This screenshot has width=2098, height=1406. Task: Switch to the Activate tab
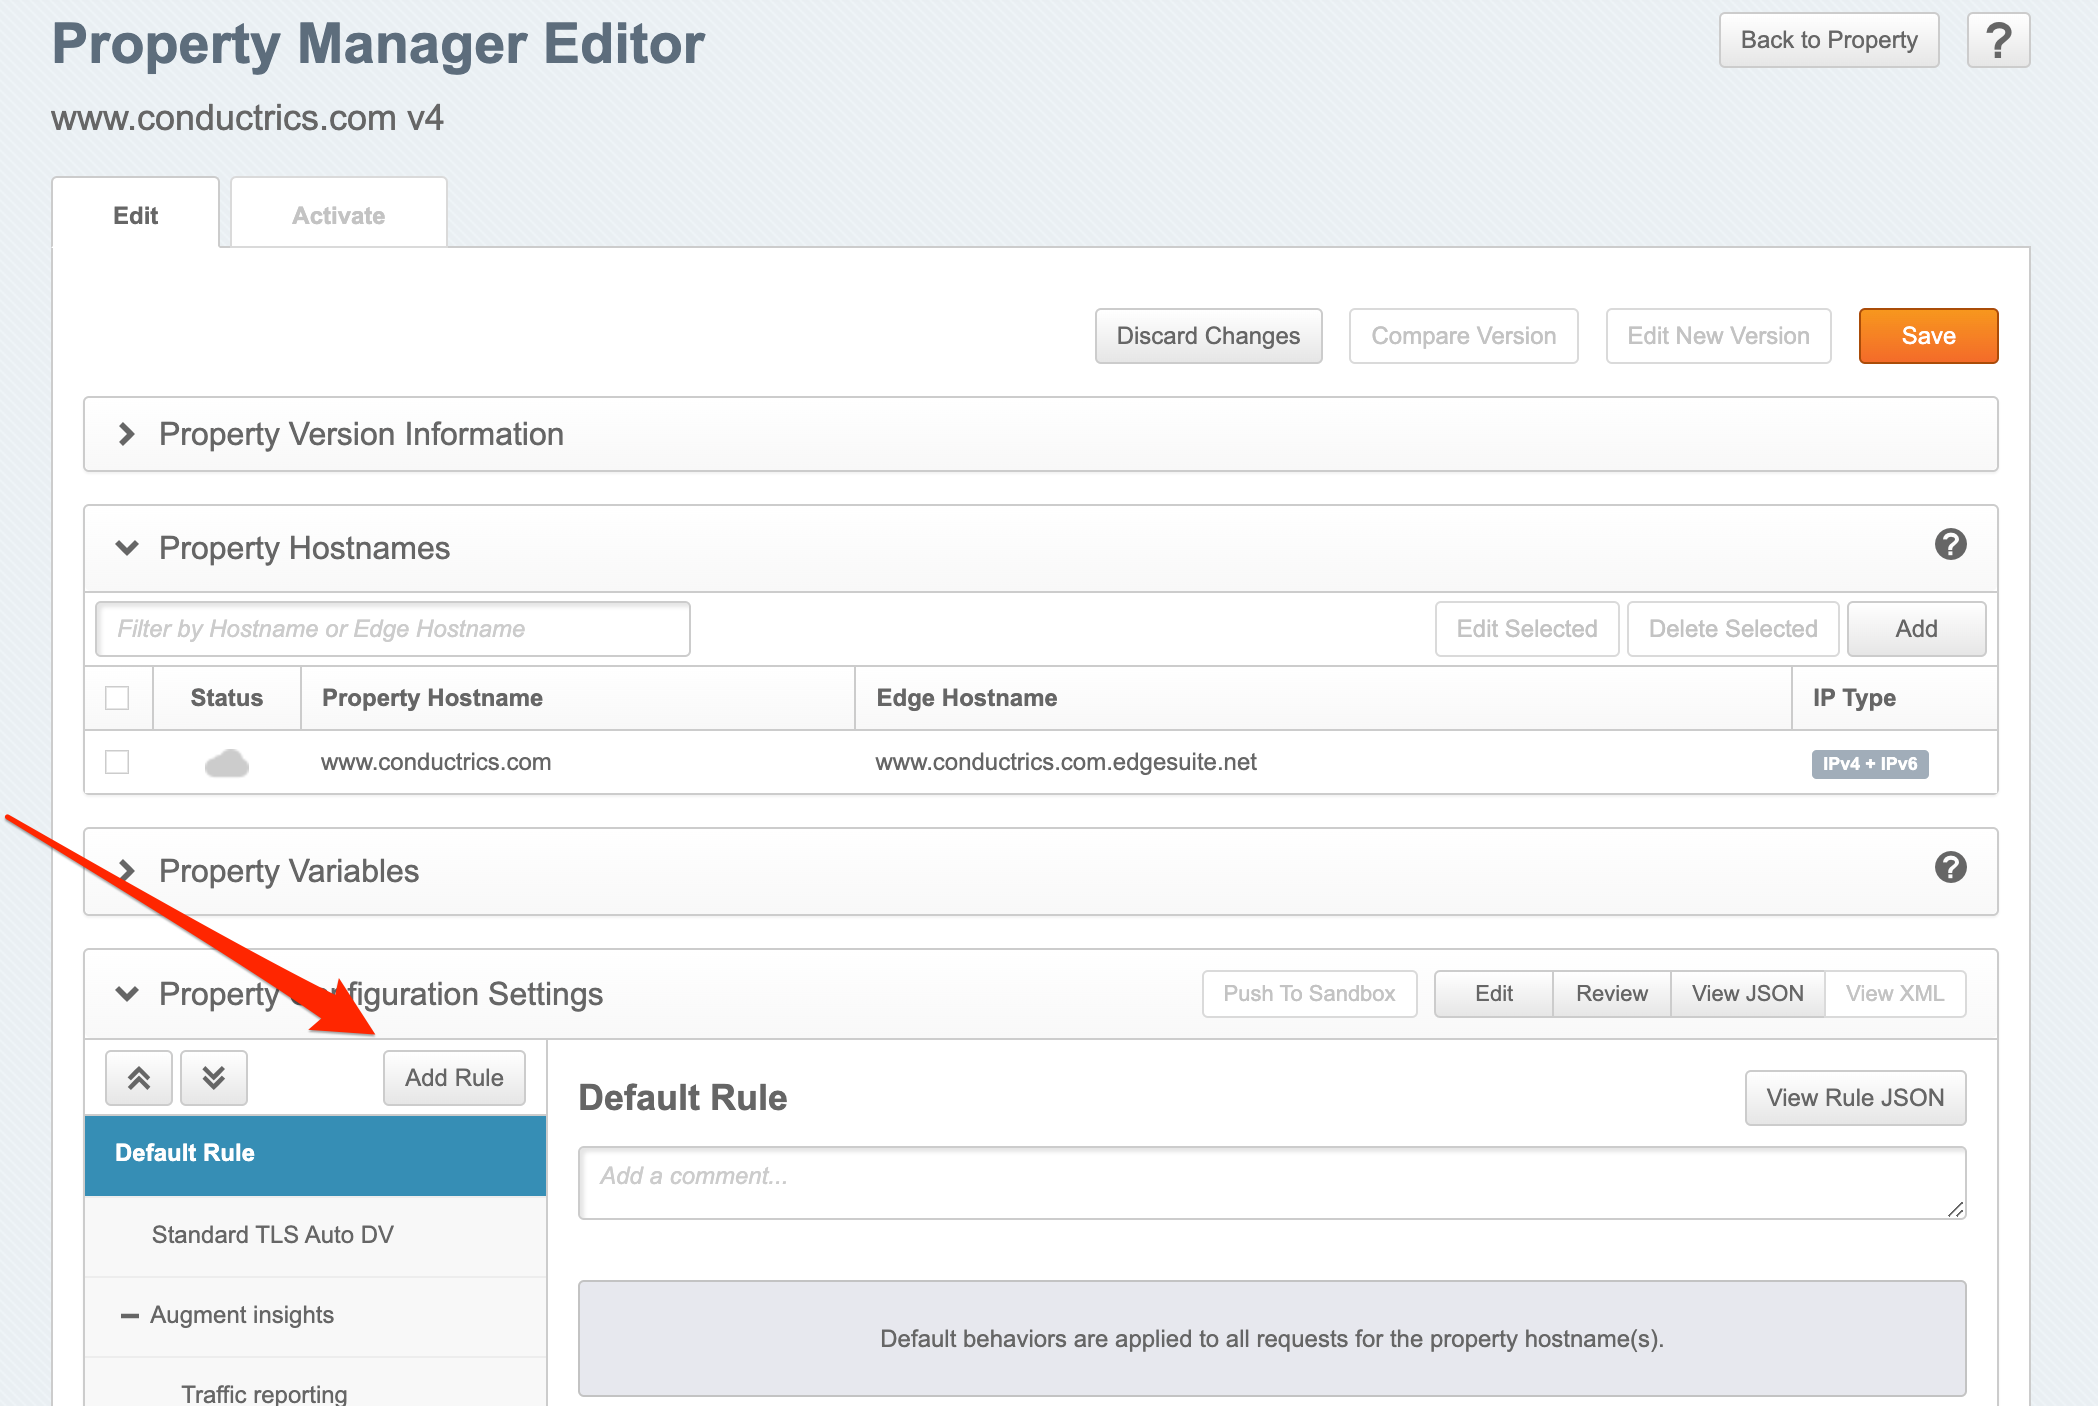(x=338, y=215)
